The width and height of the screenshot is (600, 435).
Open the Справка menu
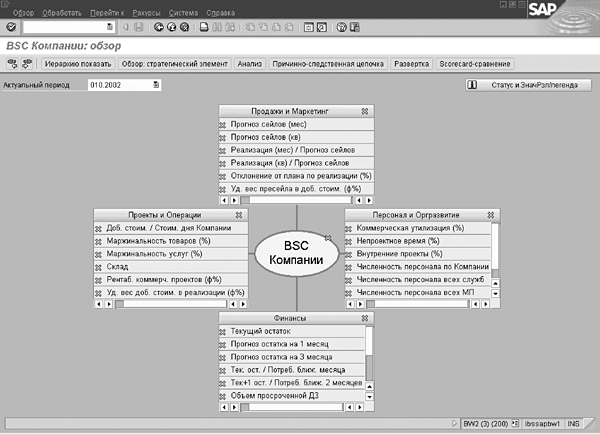pos(221,13)
